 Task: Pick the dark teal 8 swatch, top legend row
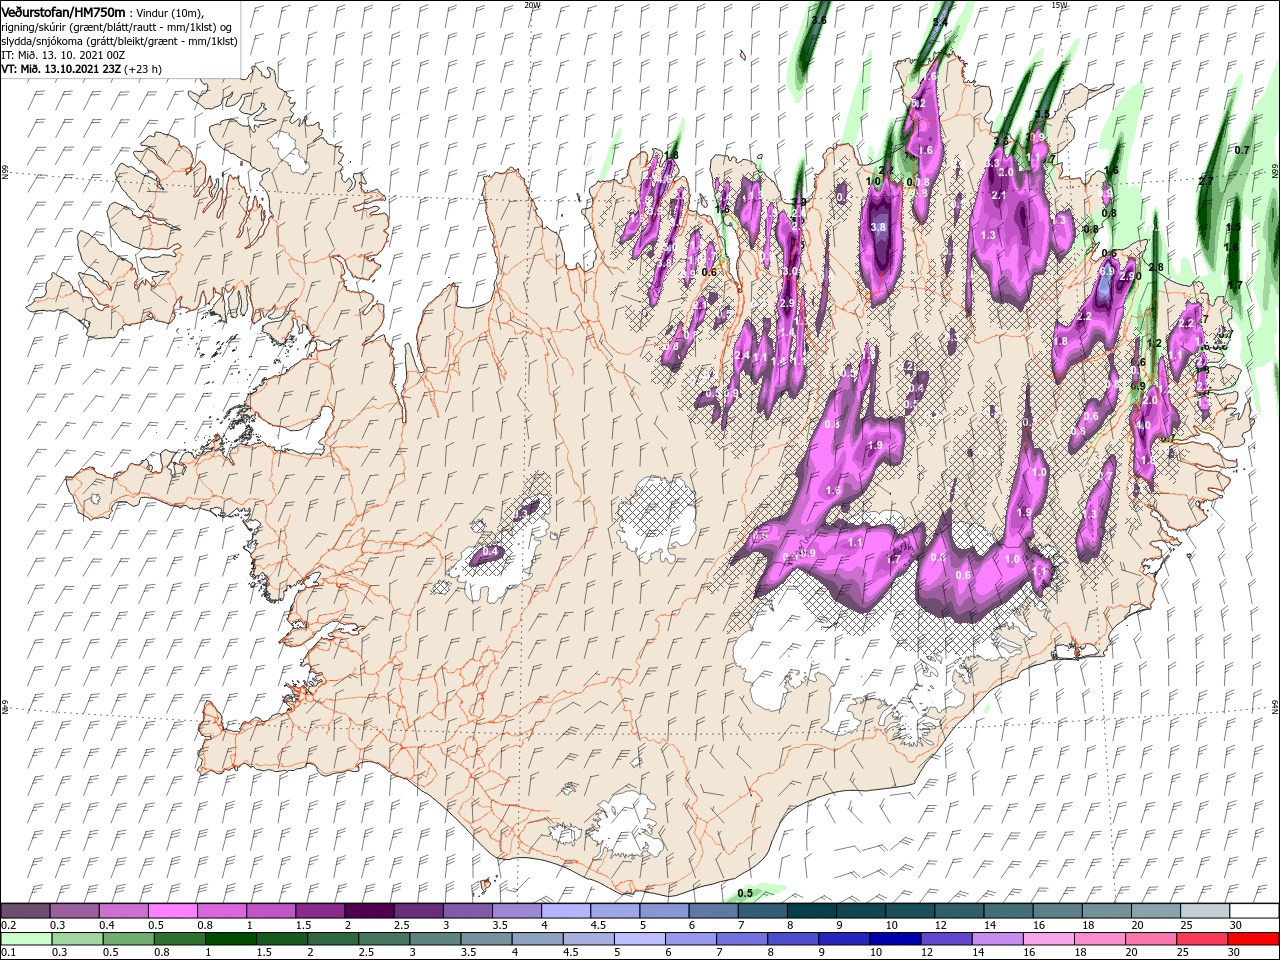pos(812,911)
